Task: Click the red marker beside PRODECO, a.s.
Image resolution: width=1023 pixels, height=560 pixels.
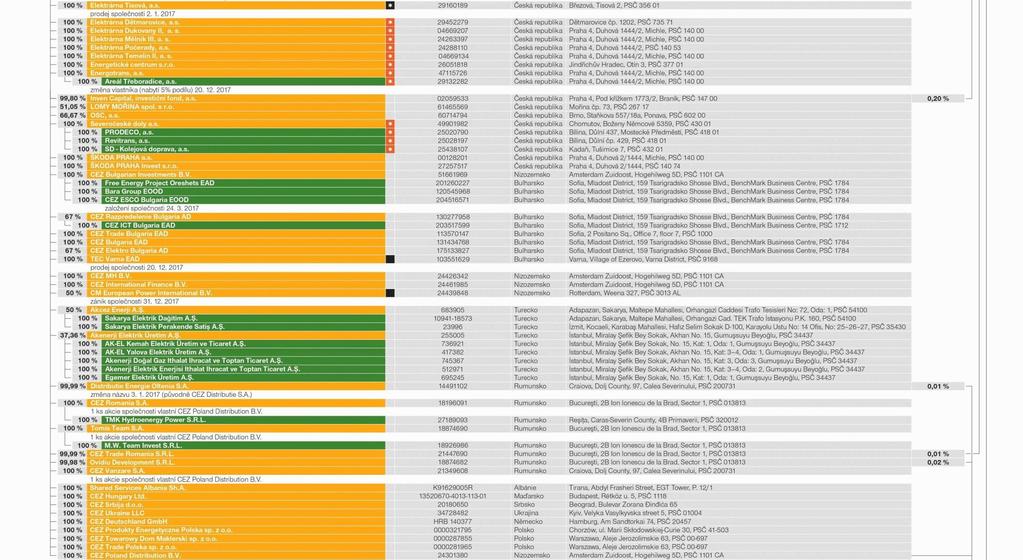Action: pyautogui.click(x=390, y=132)
